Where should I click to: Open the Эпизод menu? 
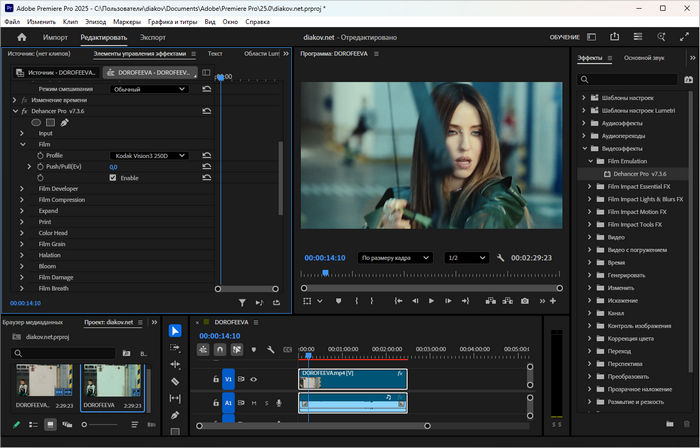click(97, 20)
